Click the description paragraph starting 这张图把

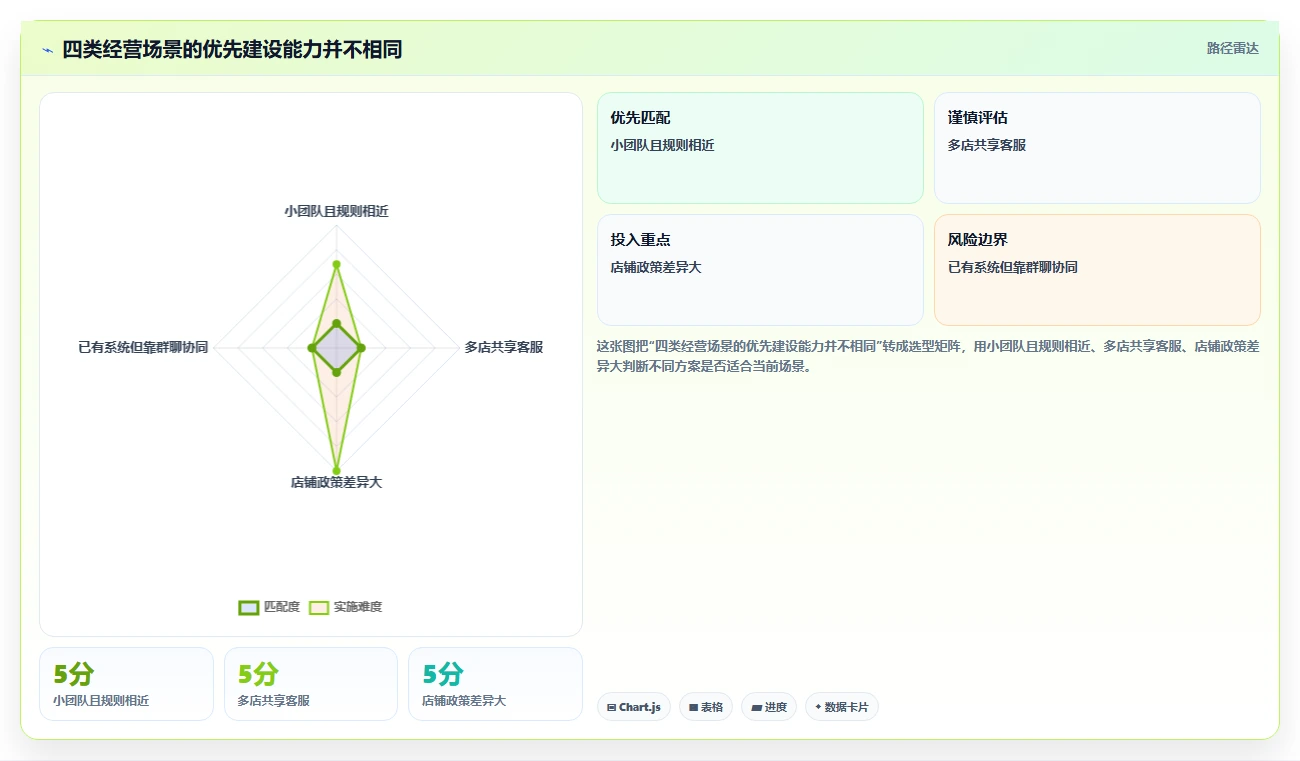point(928,356)
